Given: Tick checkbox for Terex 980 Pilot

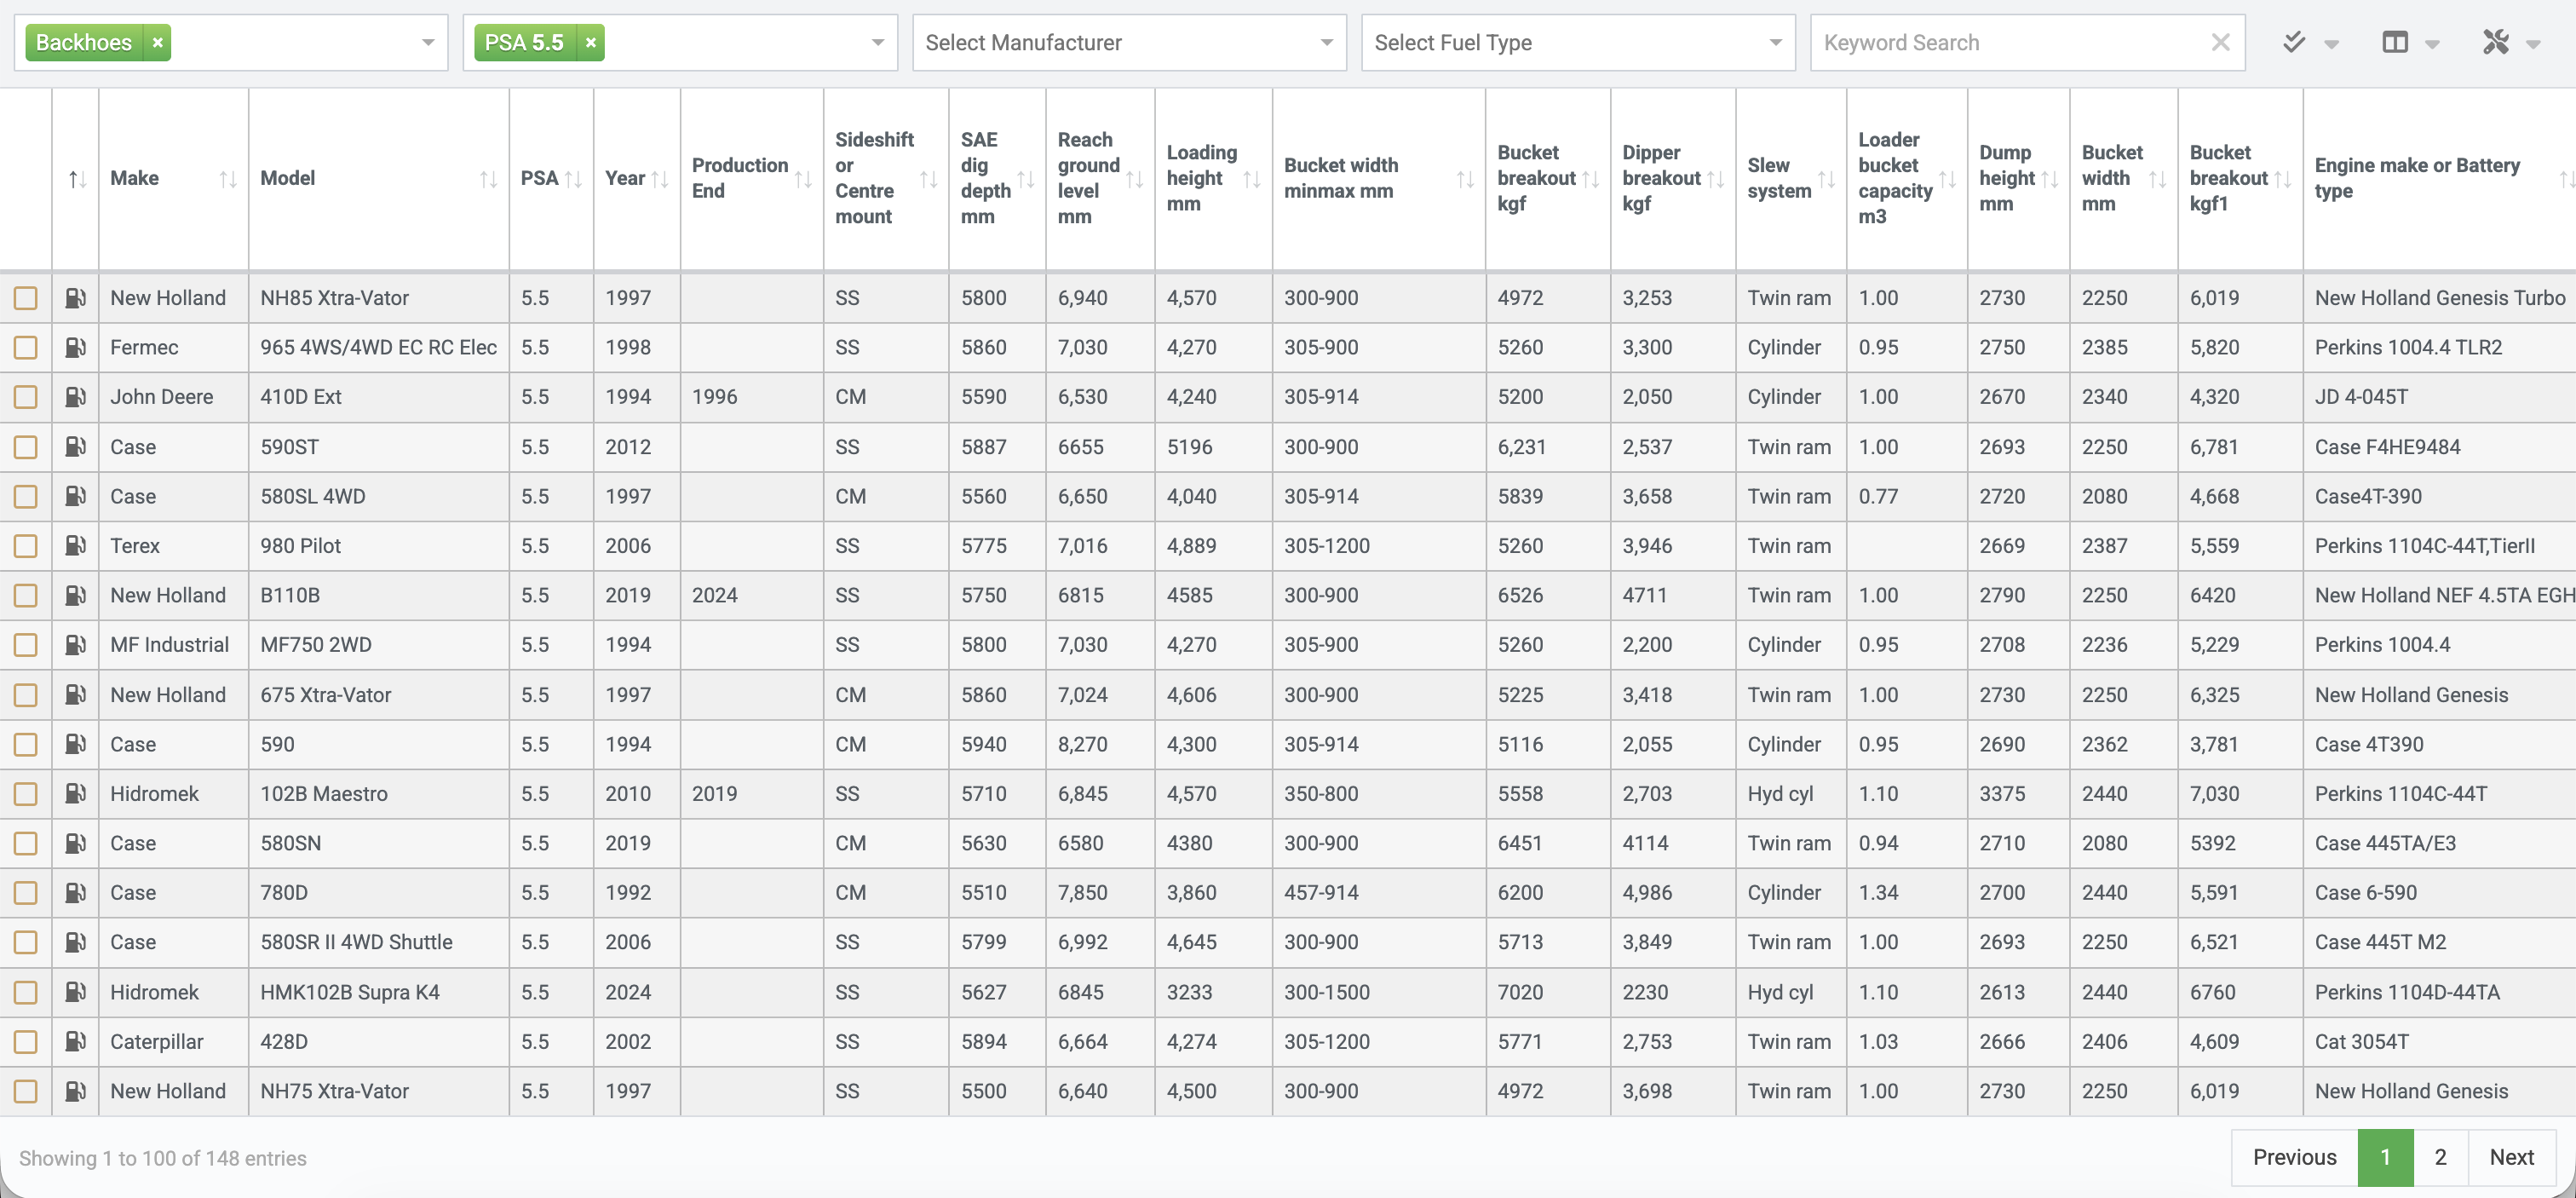Looking at the screenshot, I should [26, 546].
